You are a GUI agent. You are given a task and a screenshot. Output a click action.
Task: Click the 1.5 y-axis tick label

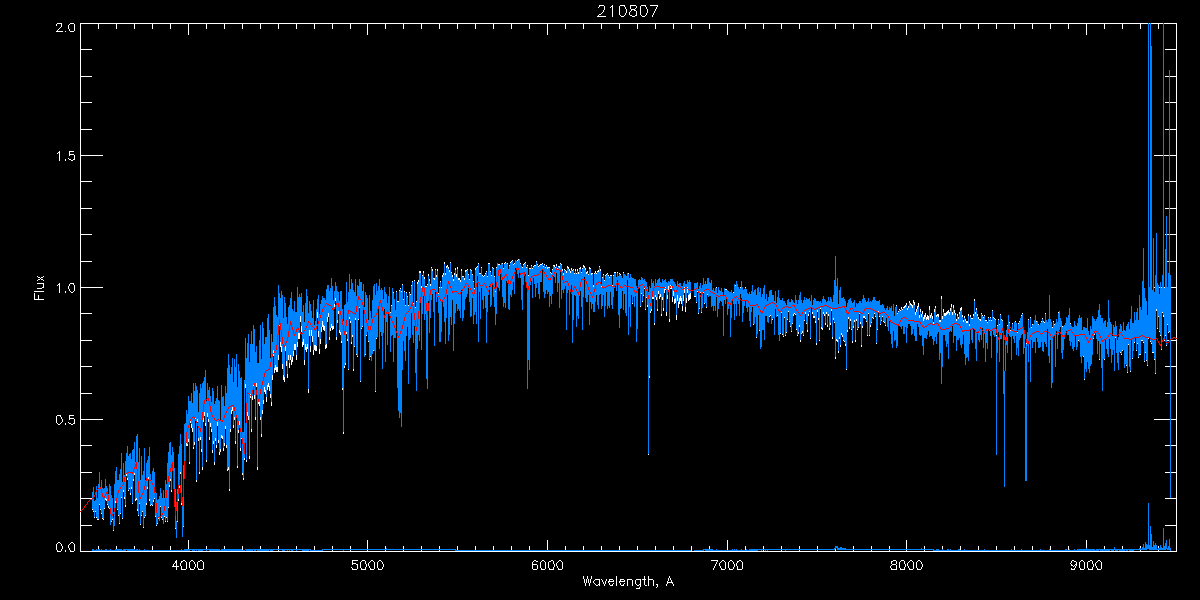click(x=65, y=157)
